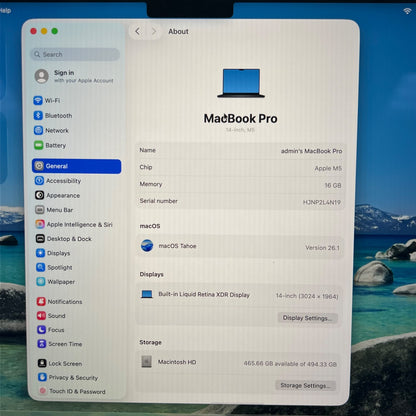
Task: Click the Wi-Fi status icon in menu bar
Action: (407, 11)
